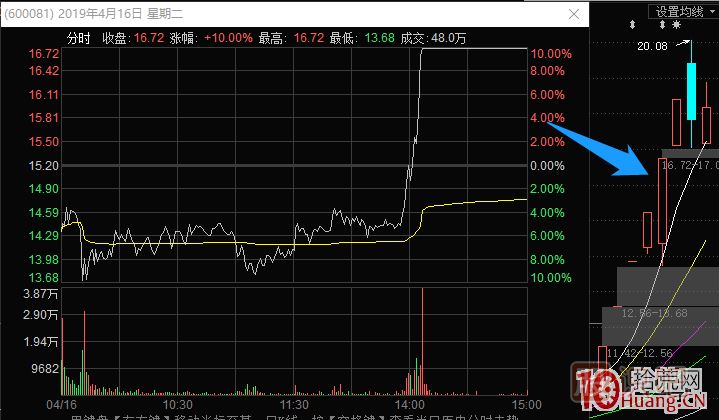Close the intraday chart popup window
This screenshot has height=420, width=719.
point(572,16)
